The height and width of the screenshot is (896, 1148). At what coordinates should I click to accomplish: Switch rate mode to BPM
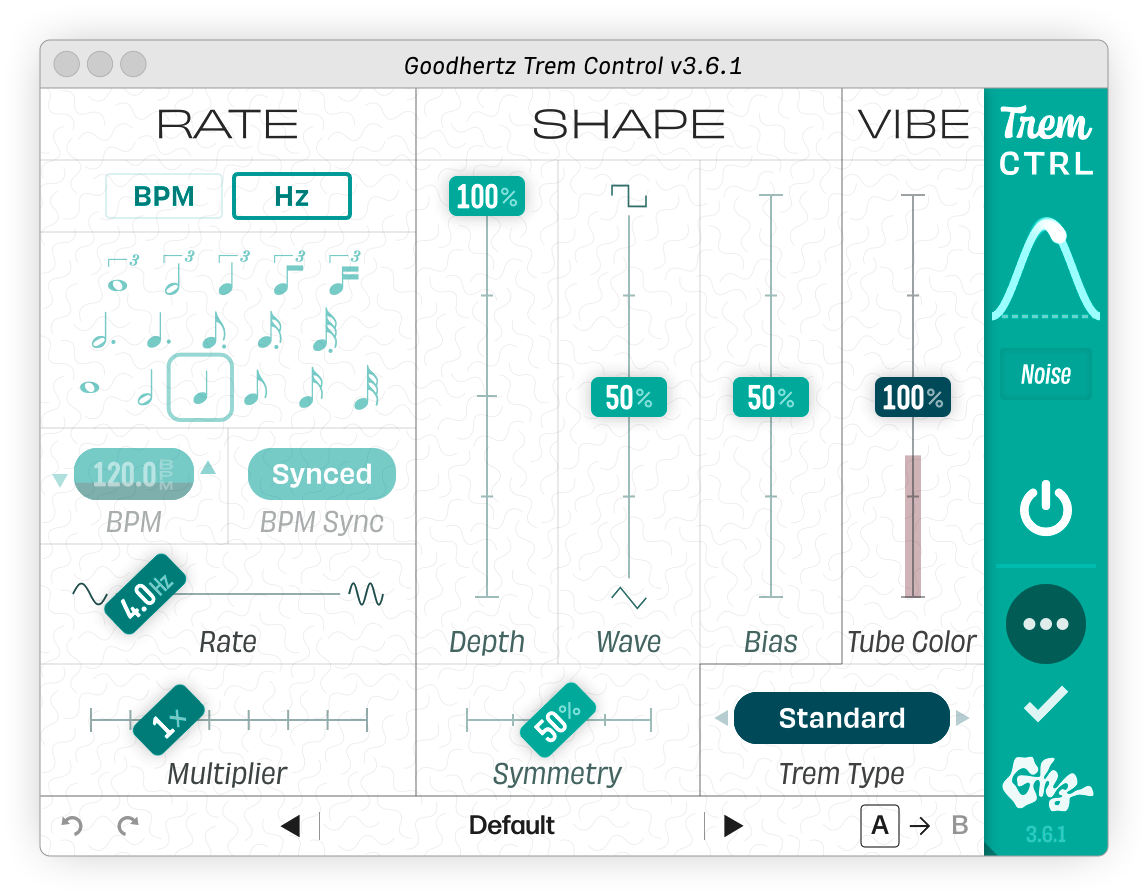[164, 196]
